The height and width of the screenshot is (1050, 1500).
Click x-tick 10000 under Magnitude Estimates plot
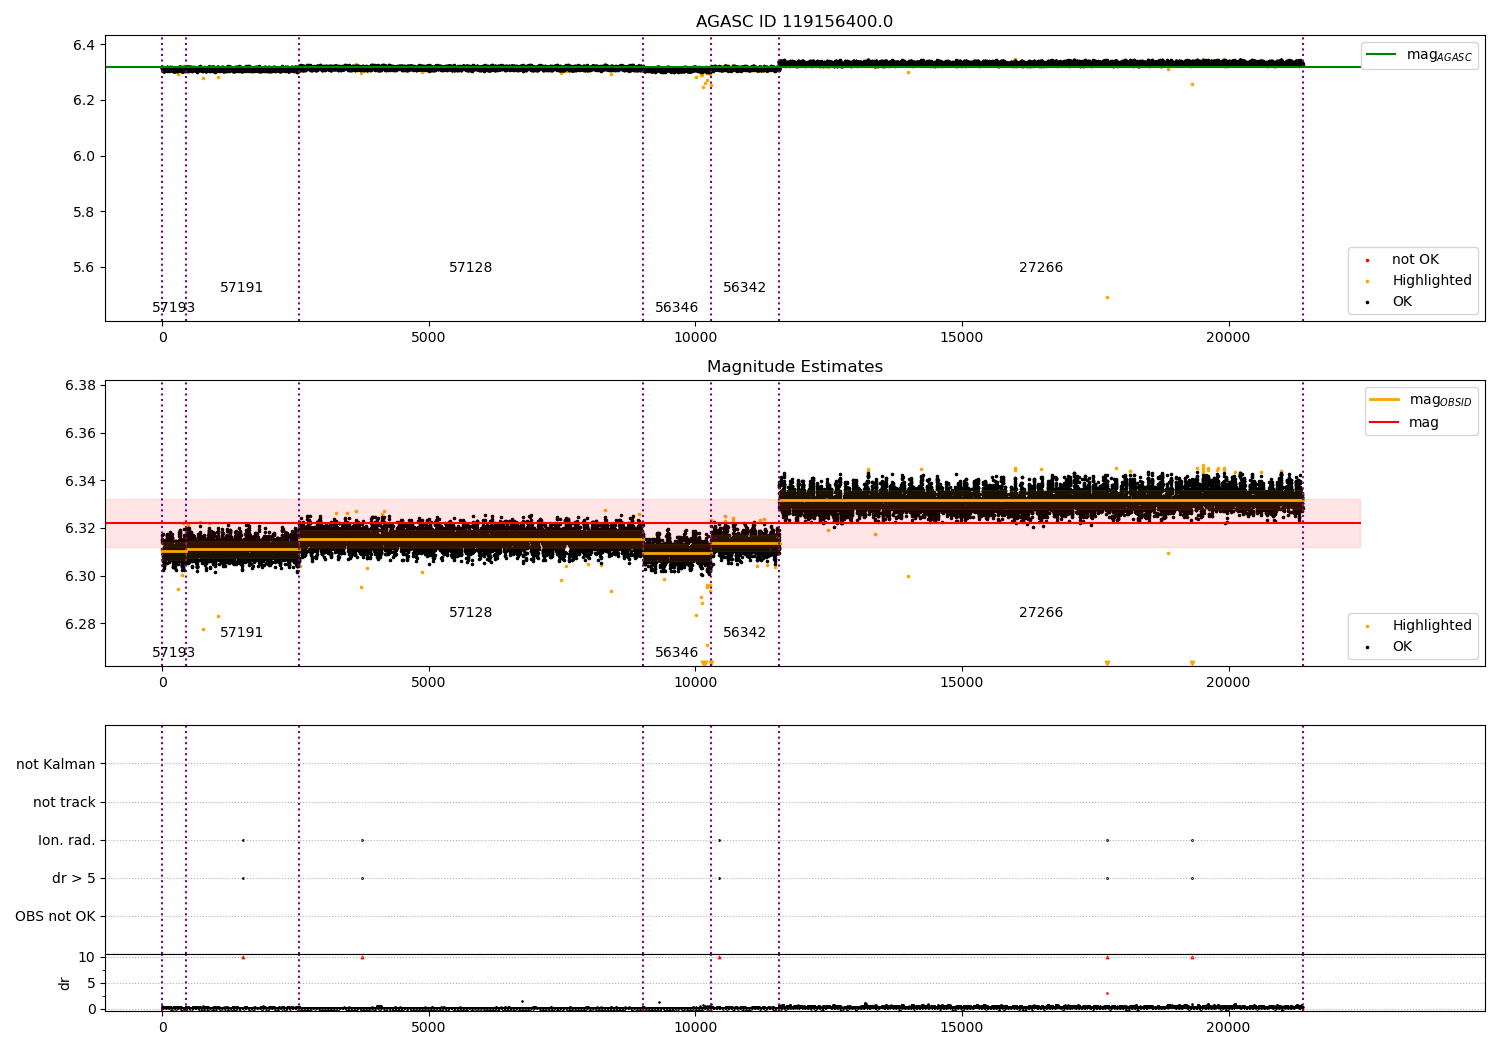click(695, 682)
